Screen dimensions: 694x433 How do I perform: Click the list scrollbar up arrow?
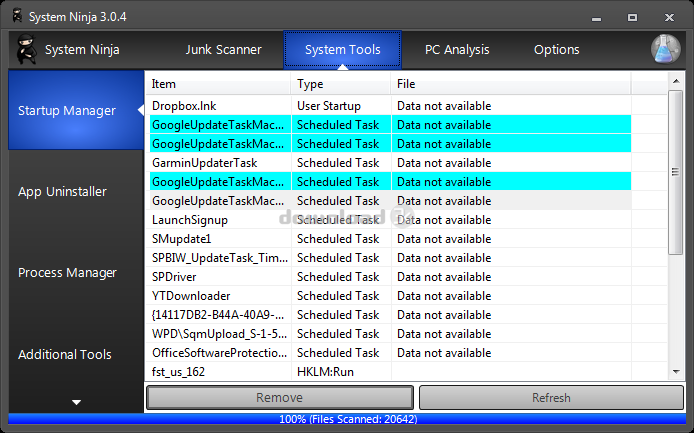tap(676, 81)
